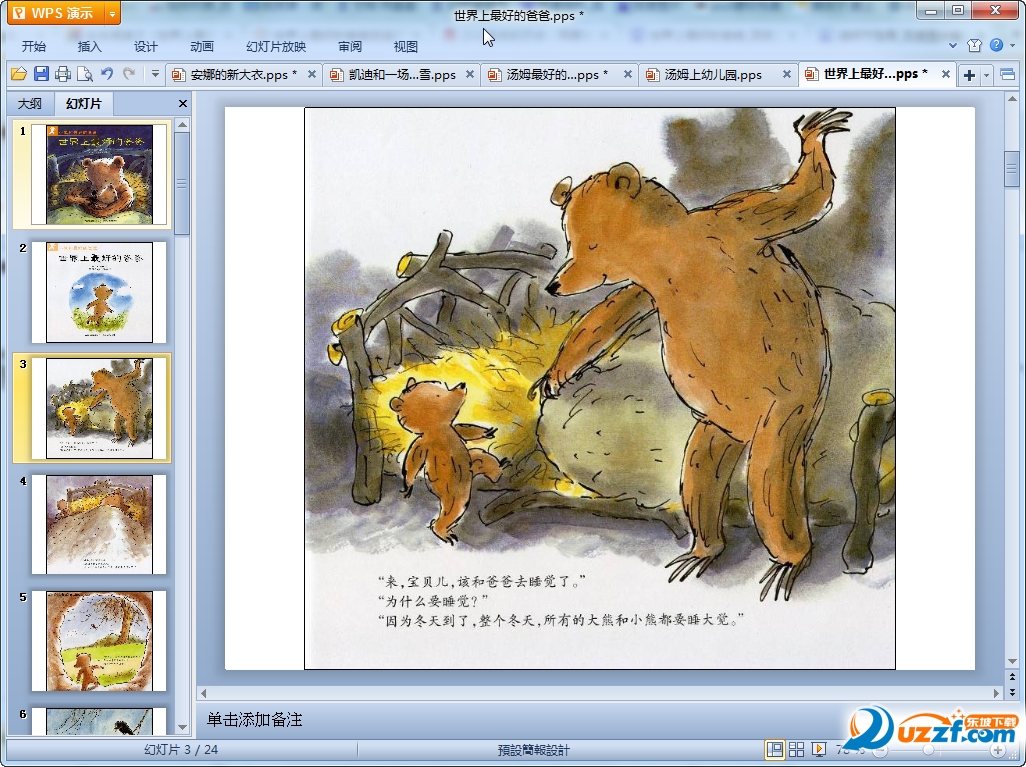Open a file with the folder icon
The width and height of the screenshot is (1026, 767).
click(19, 74)
